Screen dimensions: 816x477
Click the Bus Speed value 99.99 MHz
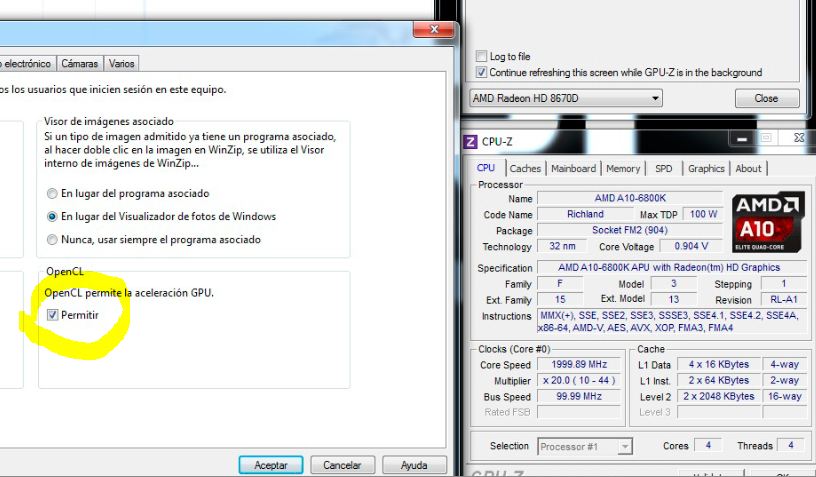pyautogui.click(x=579, y=396)
